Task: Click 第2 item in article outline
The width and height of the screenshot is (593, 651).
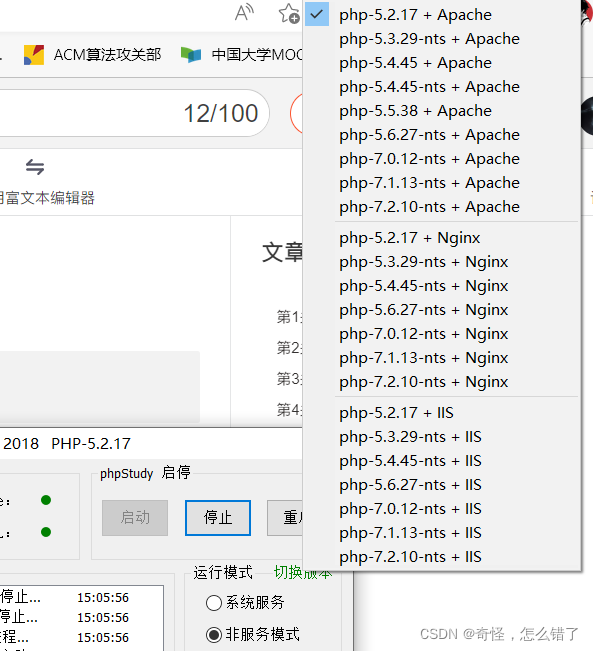Action: 289,348
